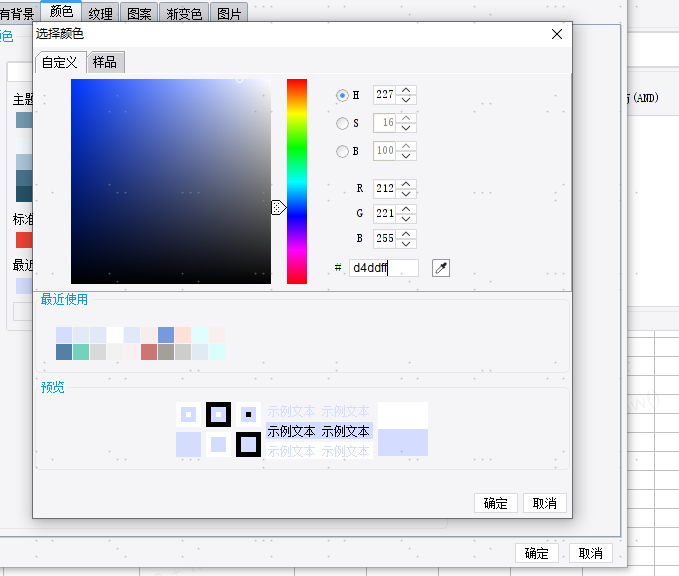Increase the RGB B value with the up arrow
679x576 pixels.
pyautogui.click(x=406, y=234)
